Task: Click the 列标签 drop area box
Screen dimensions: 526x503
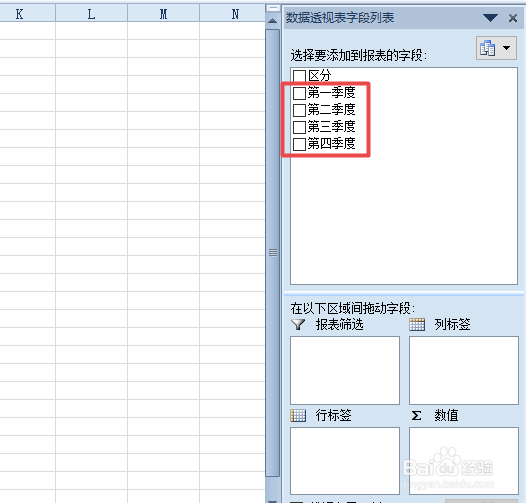Action: 464,370
